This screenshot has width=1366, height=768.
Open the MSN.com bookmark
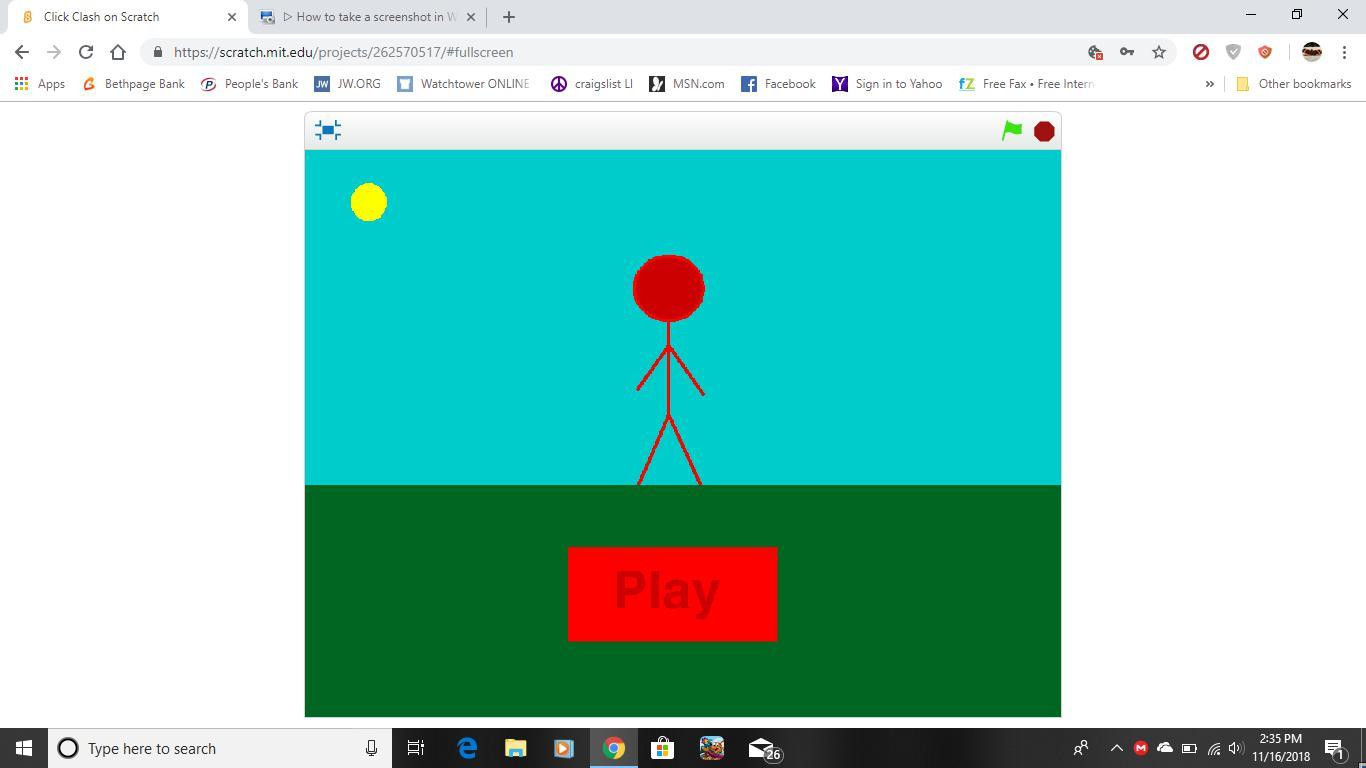point(687,84)
